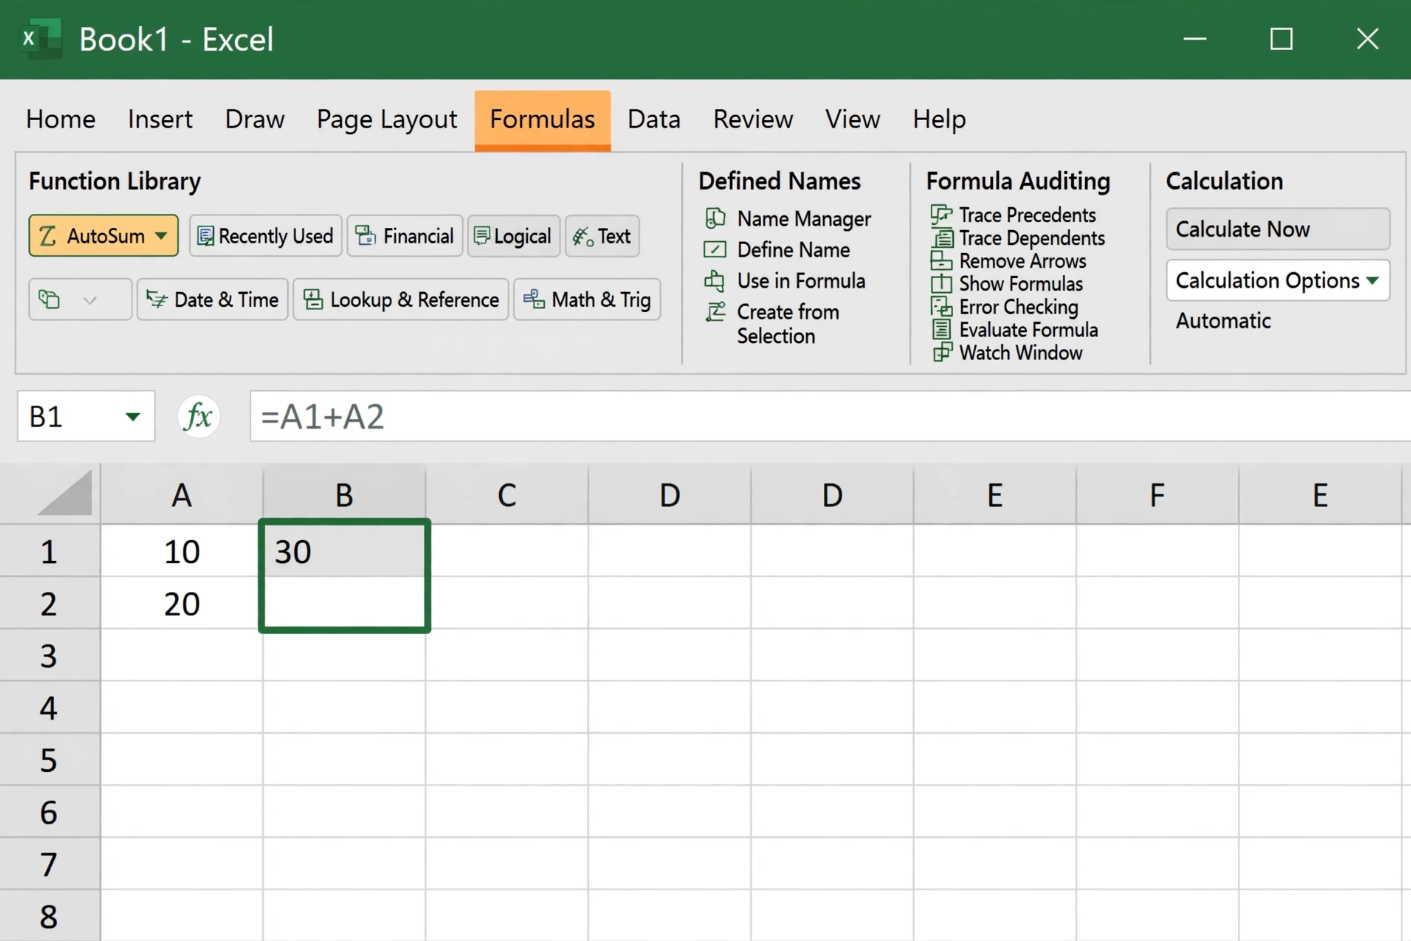This screenshot has height=941, width=1411.
Task: Click Remove Arrows
Action: click(1009, 261)
